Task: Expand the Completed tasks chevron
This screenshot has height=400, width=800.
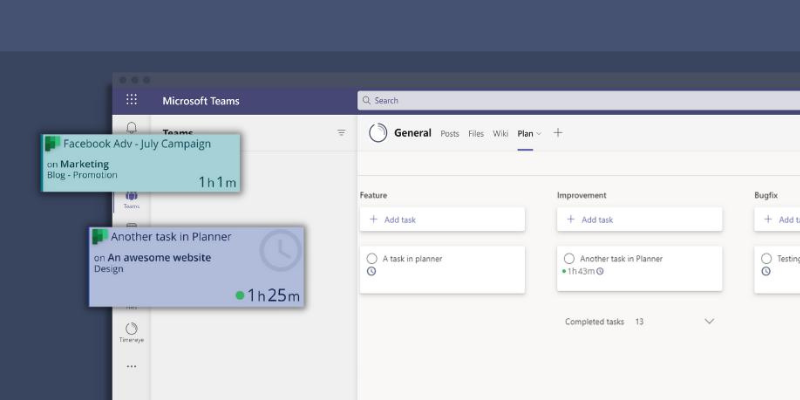Action: pyautogui.click(x=709, y=321)
